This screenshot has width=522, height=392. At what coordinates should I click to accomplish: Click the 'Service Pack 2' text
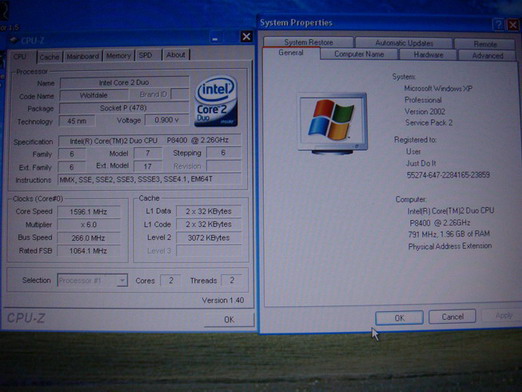click(429, 123)
